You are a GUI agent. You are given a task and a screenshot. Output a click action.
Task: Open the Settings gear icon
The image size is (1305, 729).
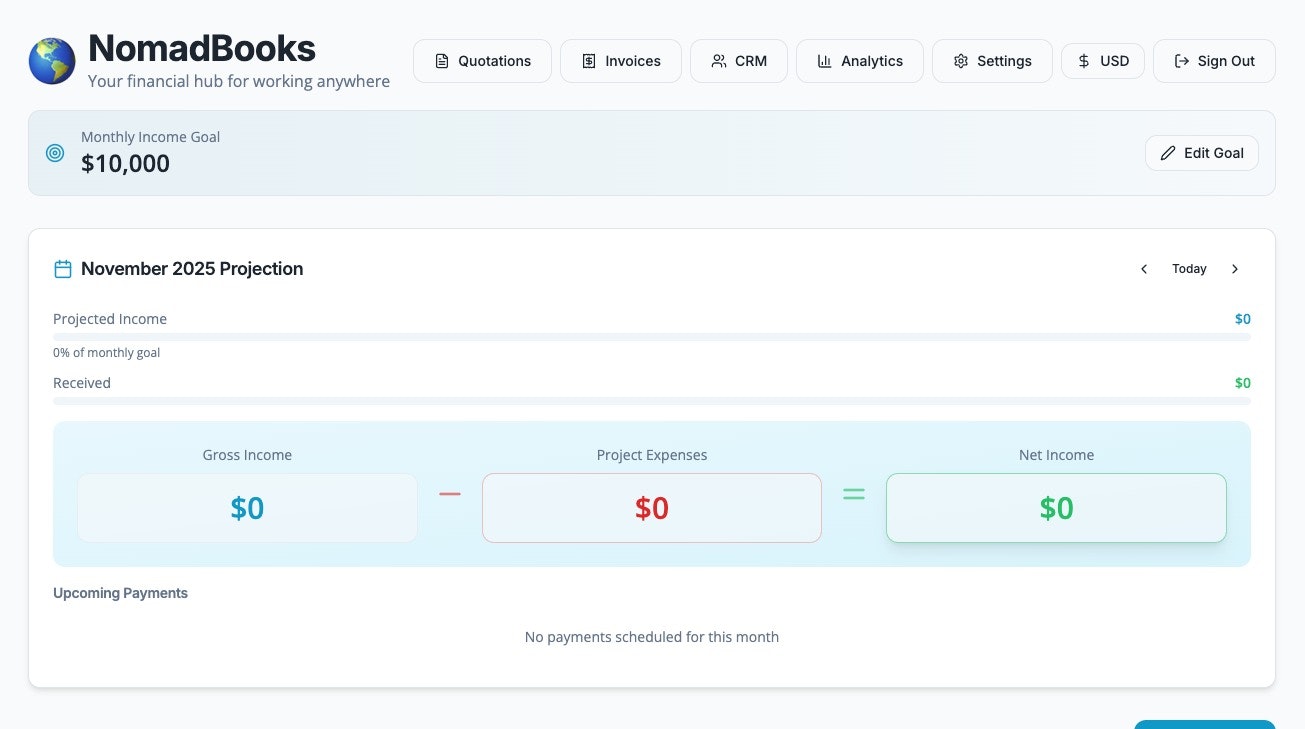point(961,61)
